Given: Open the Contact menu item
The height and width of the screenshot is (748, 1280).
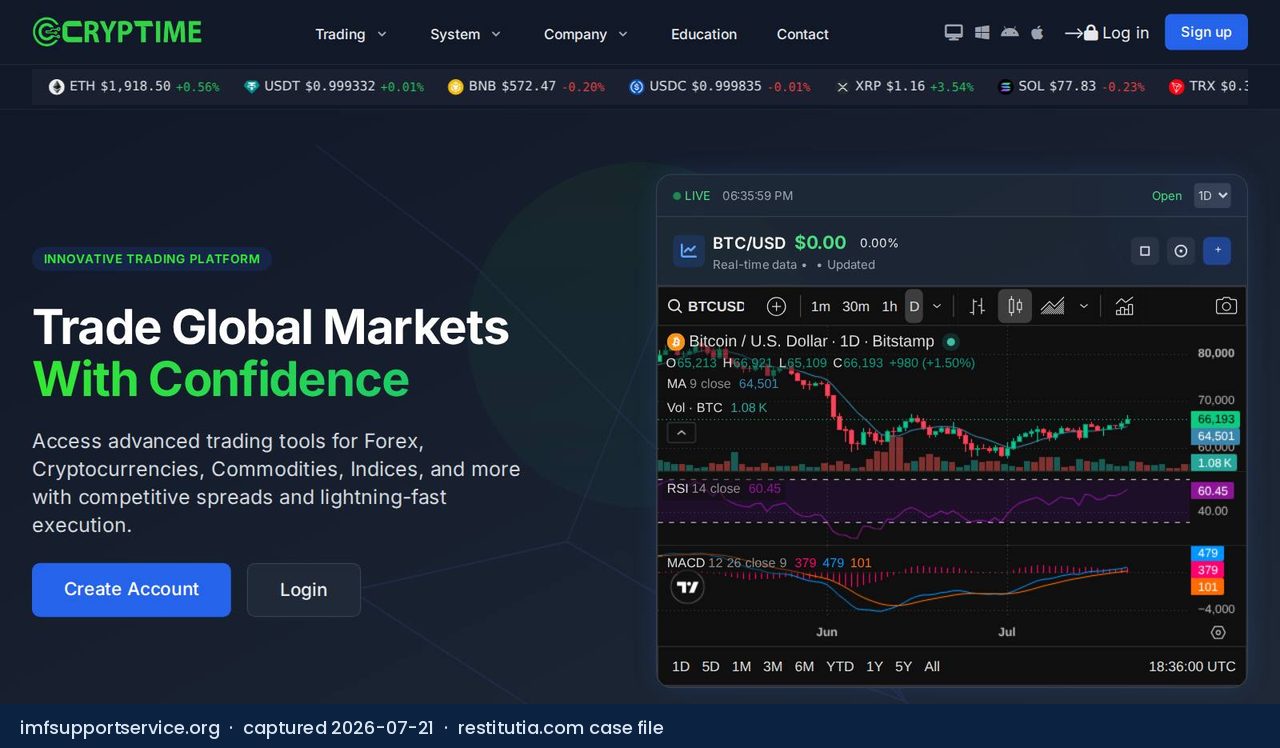Looking at the screenshot, I should [803, 34].
